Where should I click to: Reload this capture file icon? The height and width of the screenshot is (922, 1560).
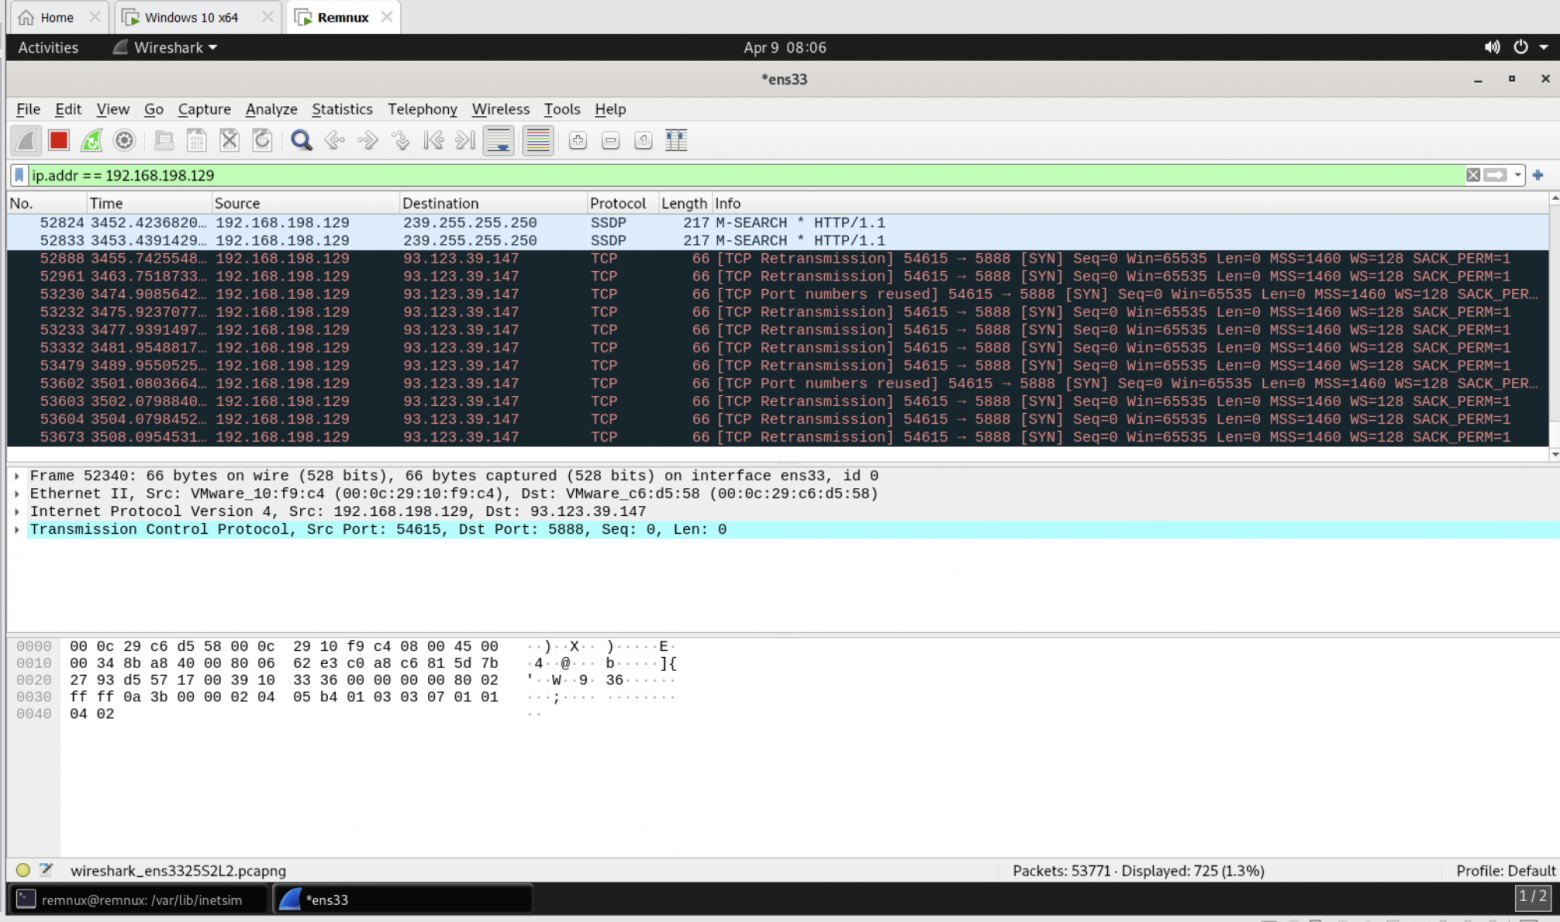coord(262,141)
